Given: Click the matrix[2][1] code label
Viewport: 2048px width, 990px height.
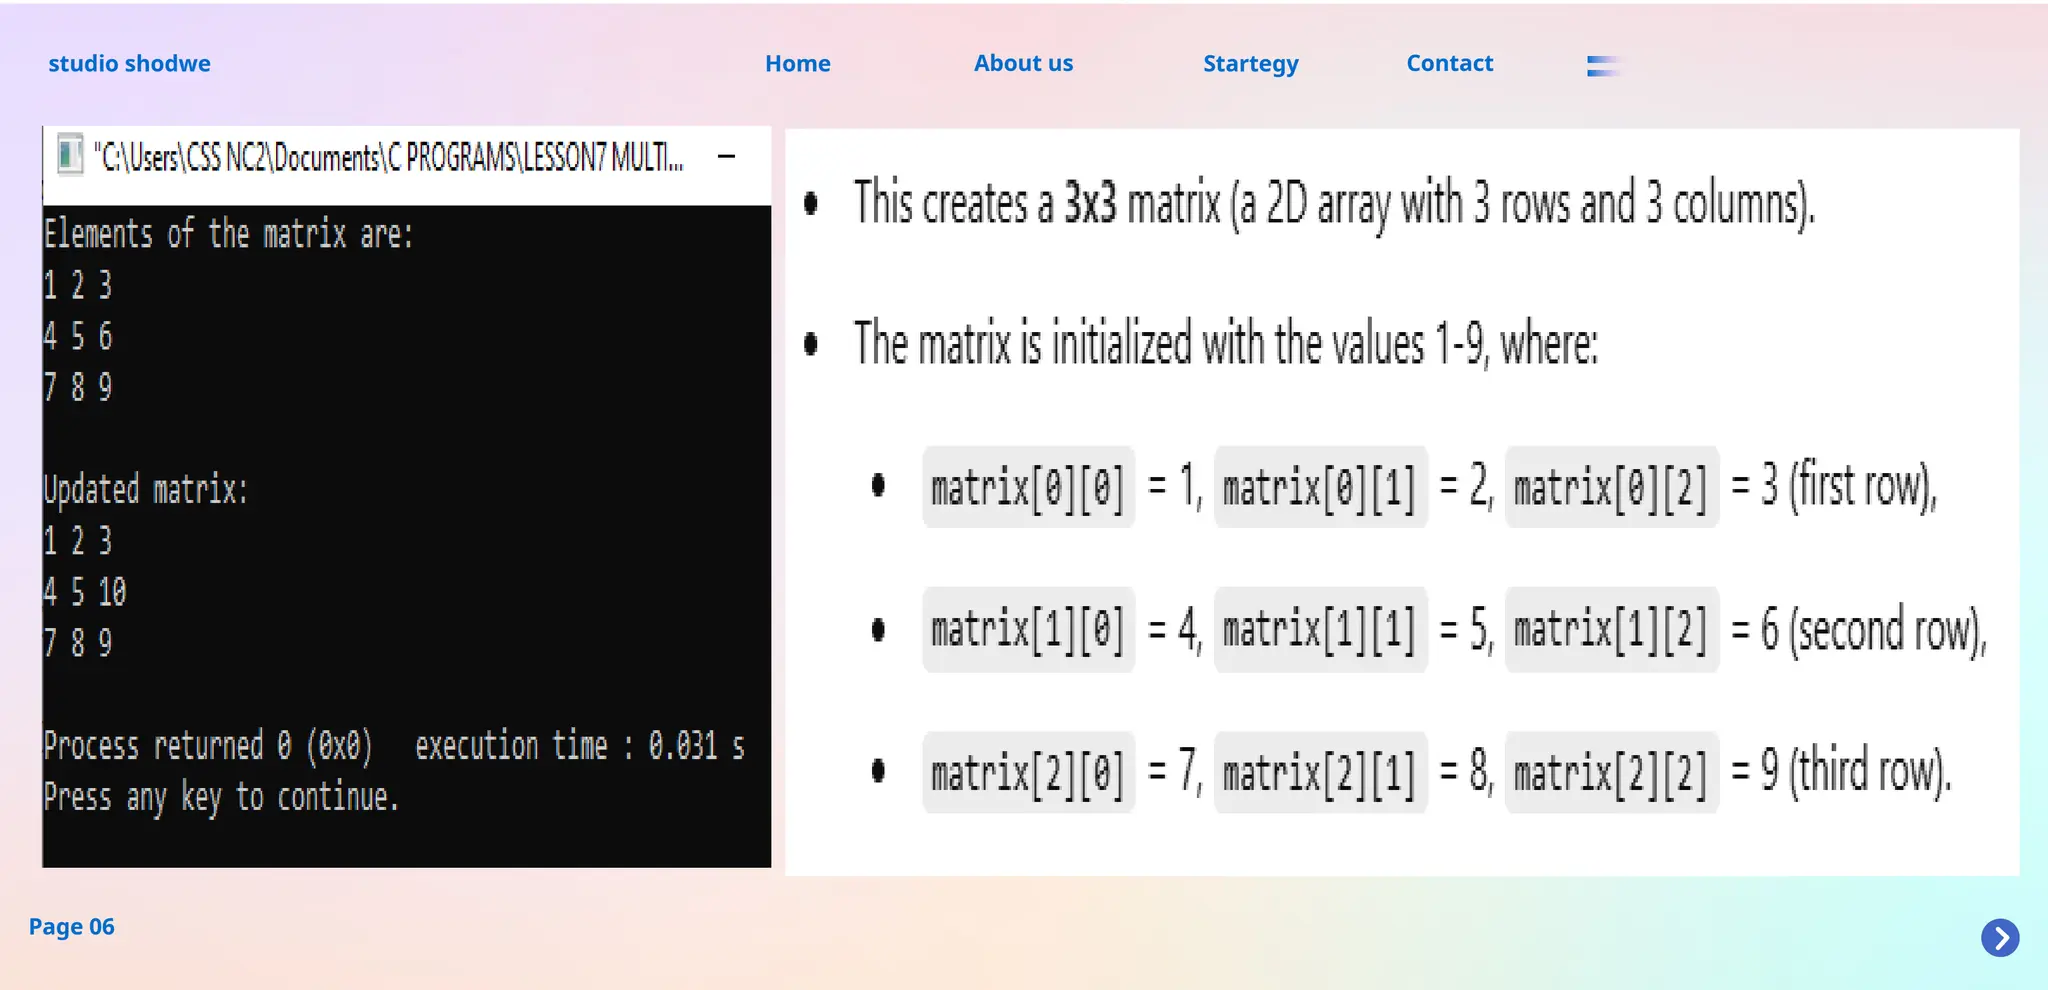Looking at the screenshot, I should coord(1320,772).
